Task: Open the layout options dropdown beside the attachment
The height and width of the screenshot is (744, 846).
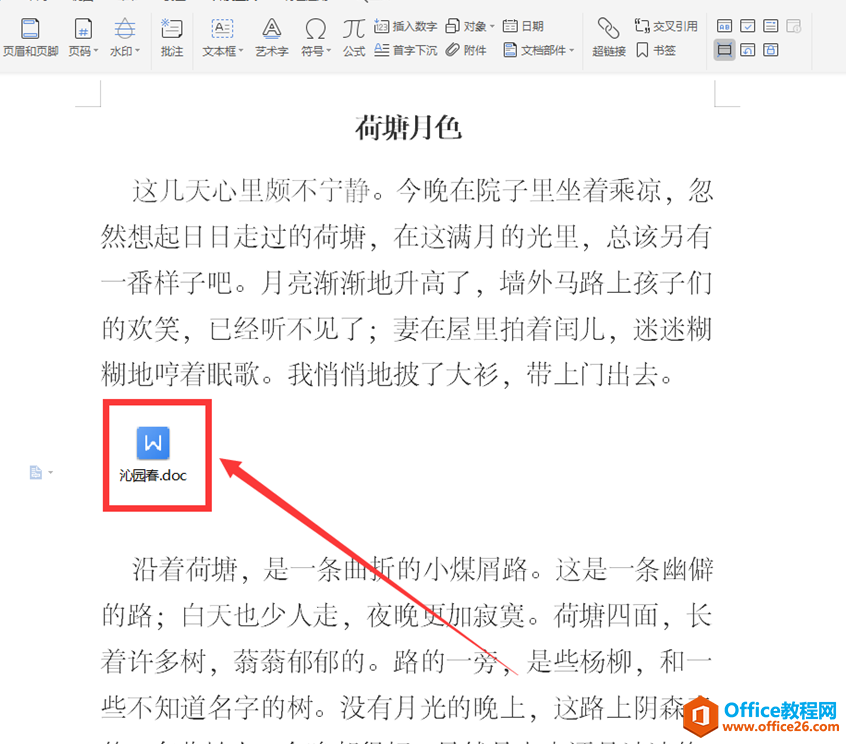Action: click(41, 473)
